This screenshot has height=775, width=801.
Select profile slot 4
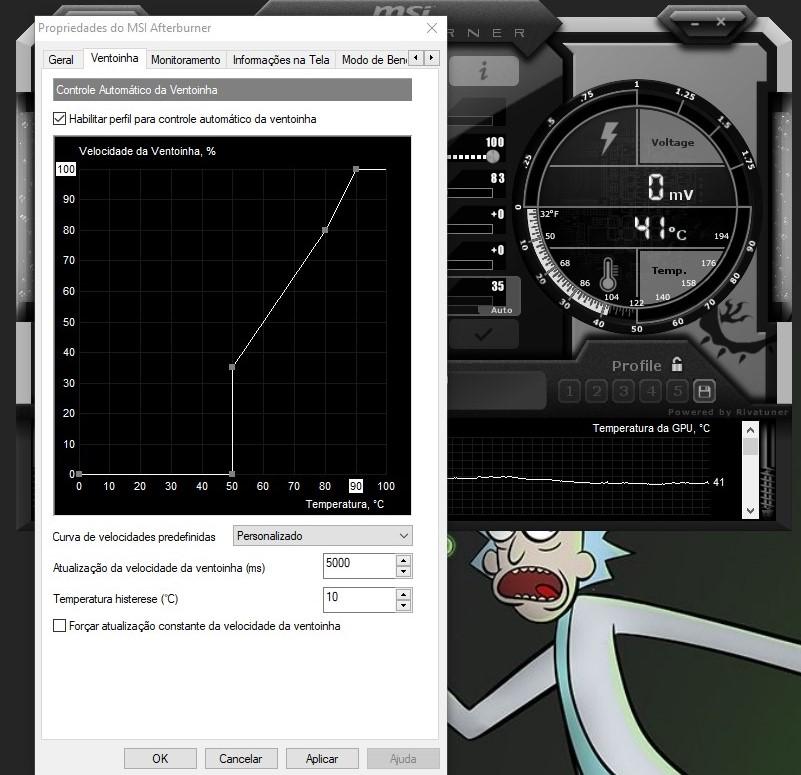pos(651,391)
